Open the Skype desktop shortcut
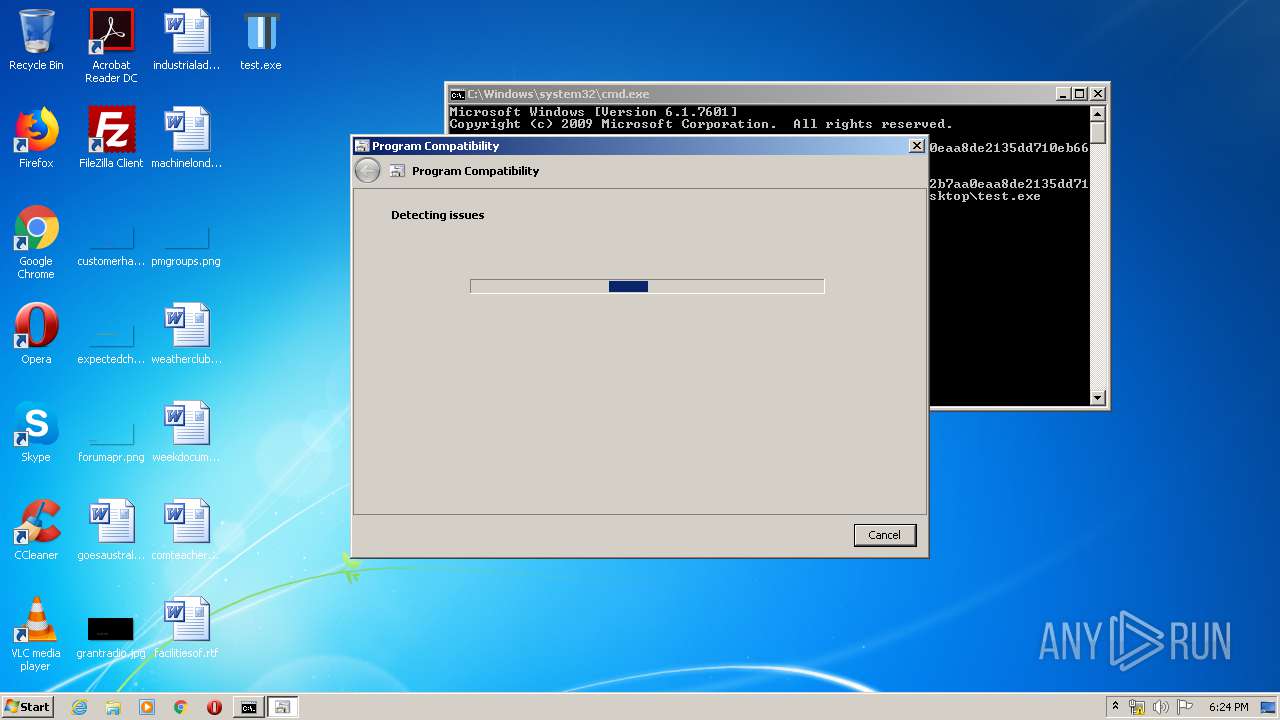The image size is (1280, 720). pyautogui.click(x=36, y=432)
